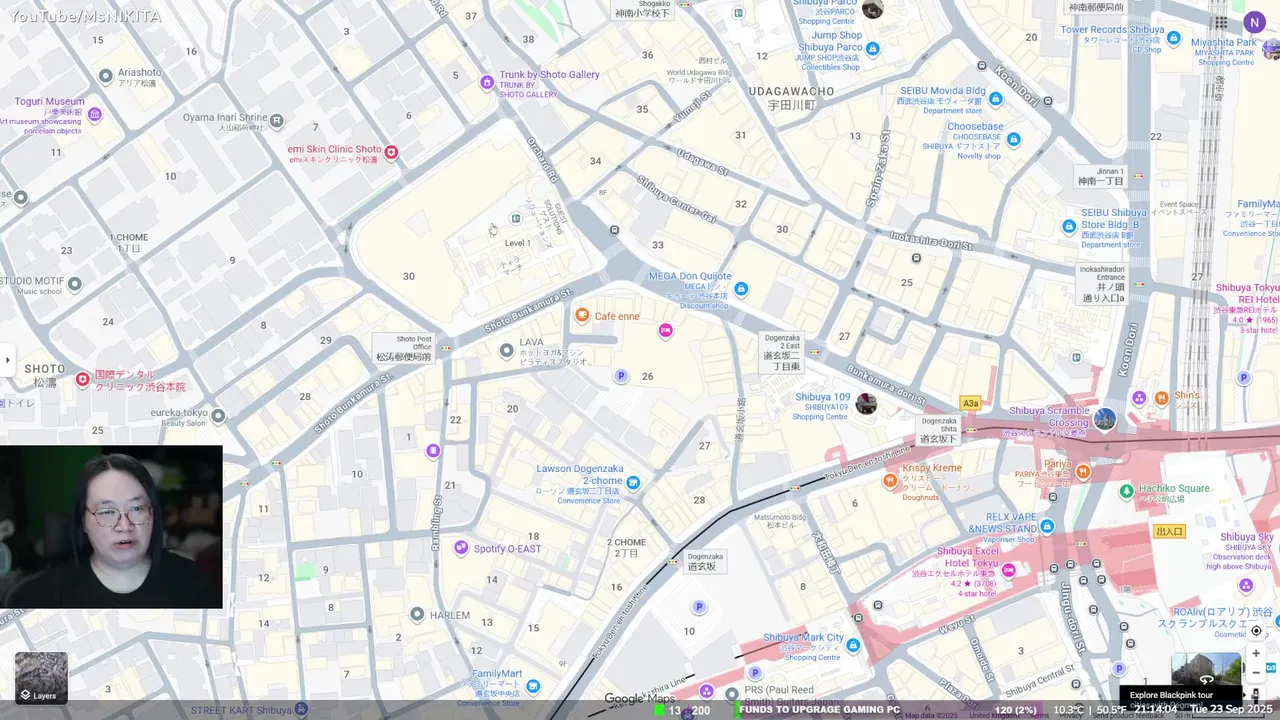The width and height of the screenshot is (1280, 720).
Task: Click the Dogenzaka 2 East intersection label
Action: 782,352
